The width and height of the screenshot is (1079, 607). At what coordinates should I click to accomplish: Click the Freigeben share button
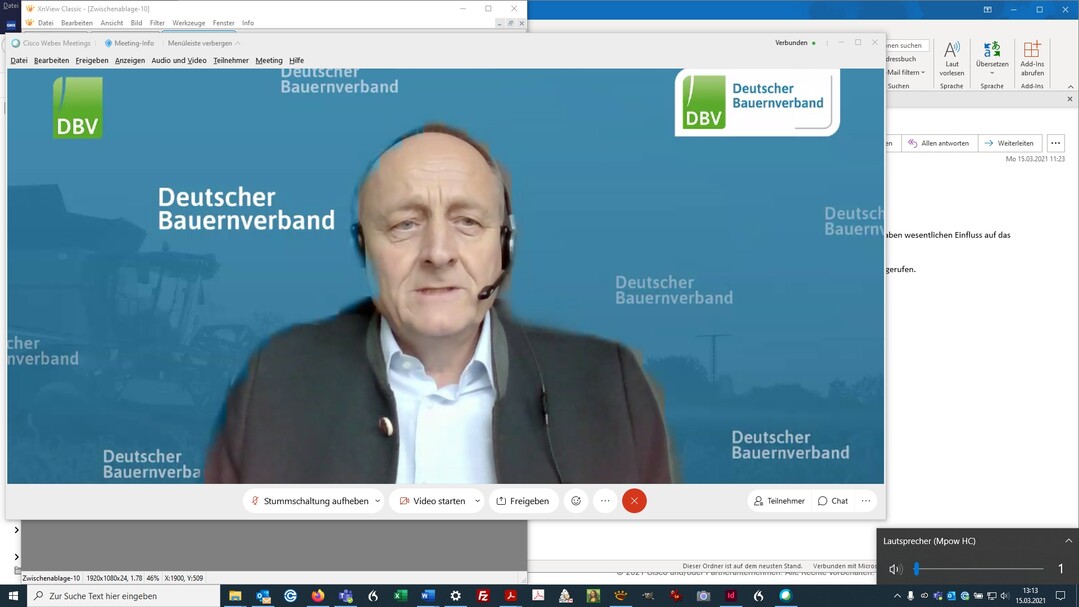coord(523,501)
